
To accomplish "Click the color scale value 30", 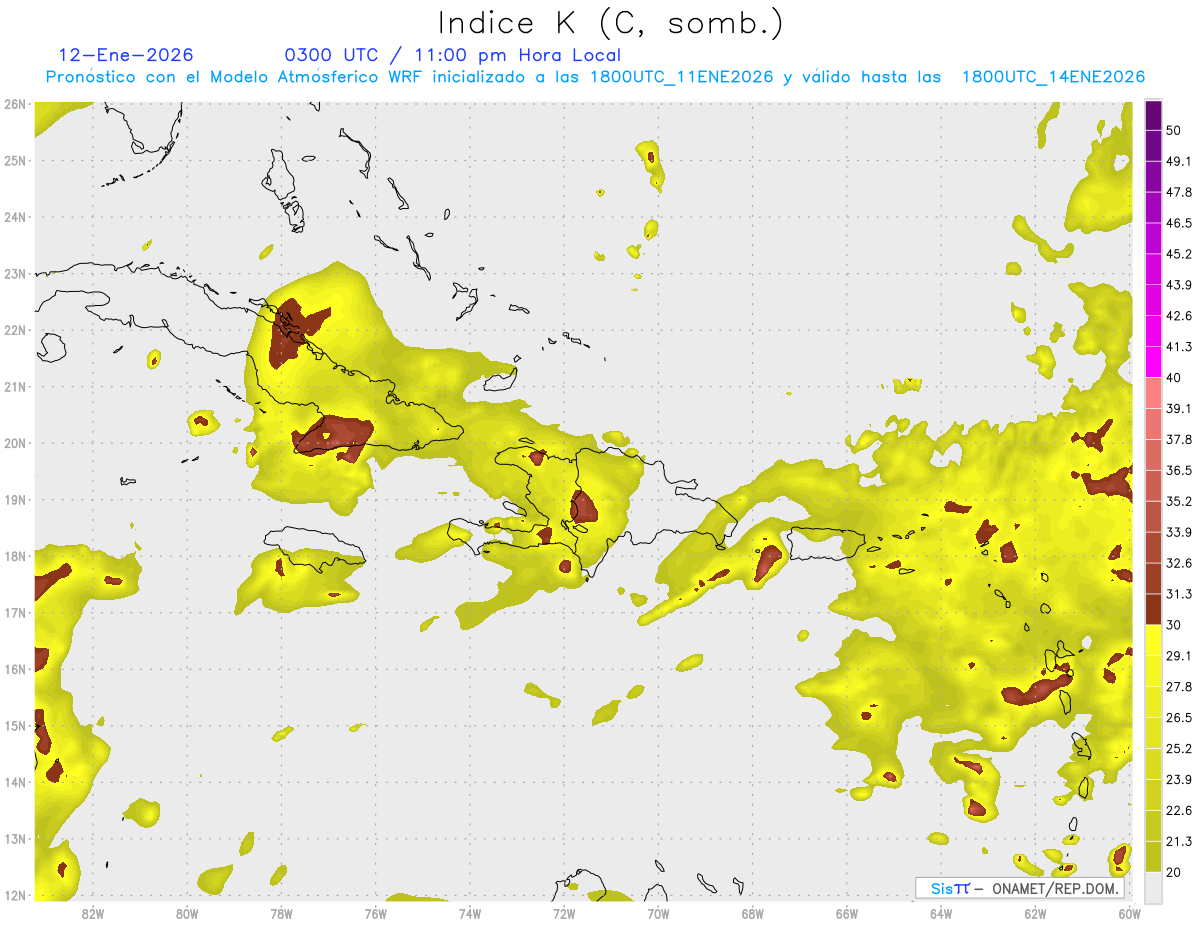I will tap(1174, 625).
